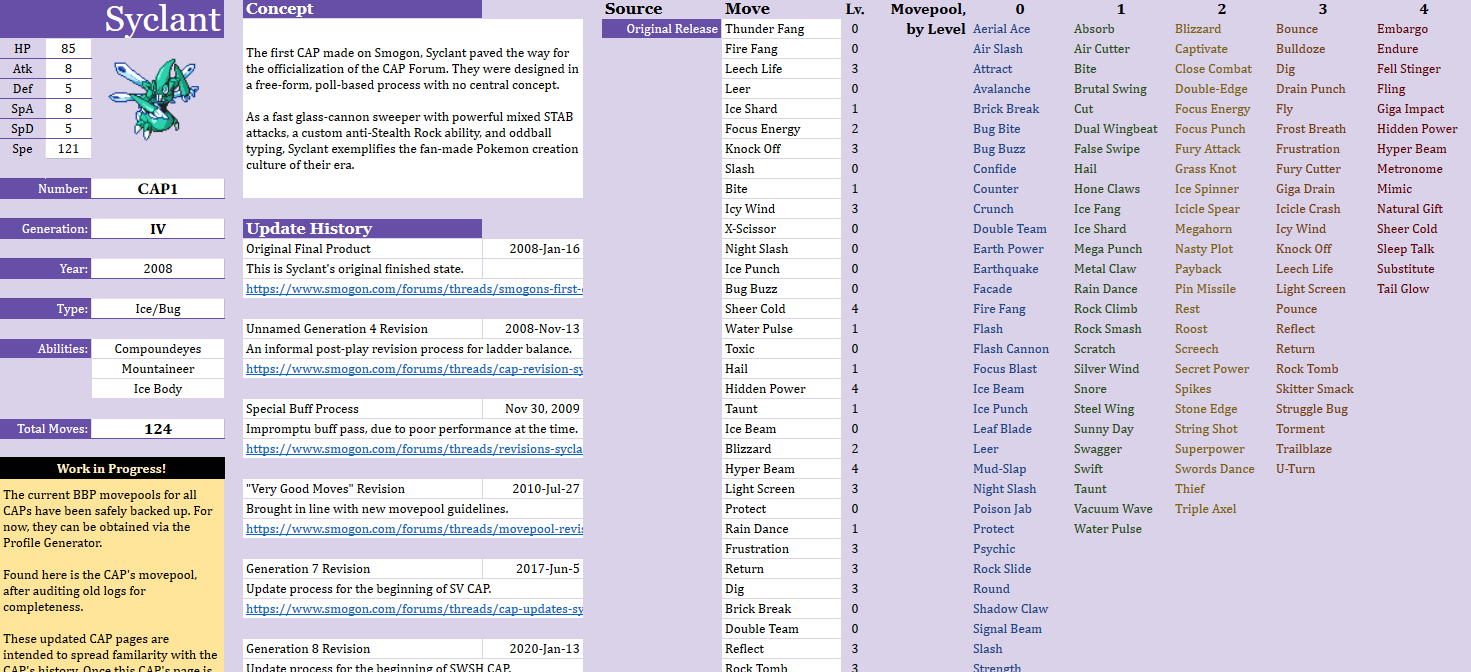Viewport: 1471px width, 672px height.
Task: Select the date 2008-Jan-16
Action: tap(533, 249)
